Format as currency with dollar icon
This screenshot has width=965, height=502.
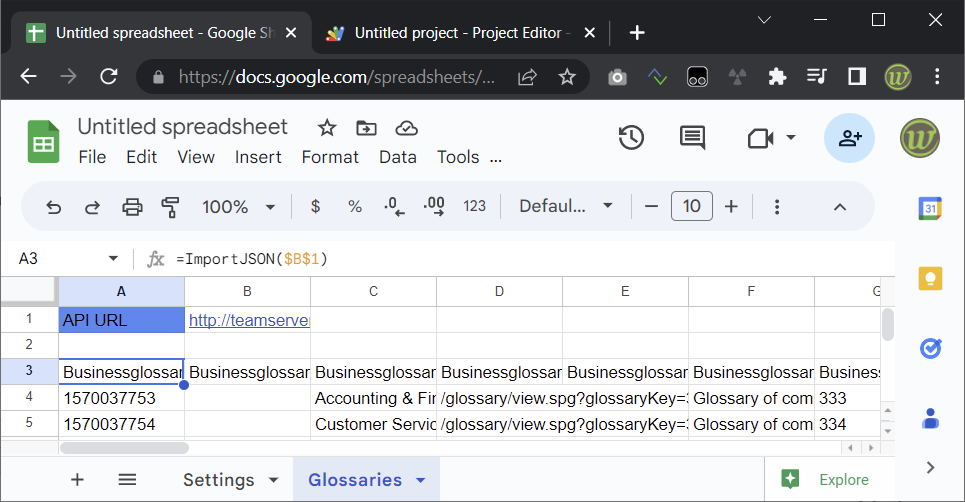[x=315, y=206]
